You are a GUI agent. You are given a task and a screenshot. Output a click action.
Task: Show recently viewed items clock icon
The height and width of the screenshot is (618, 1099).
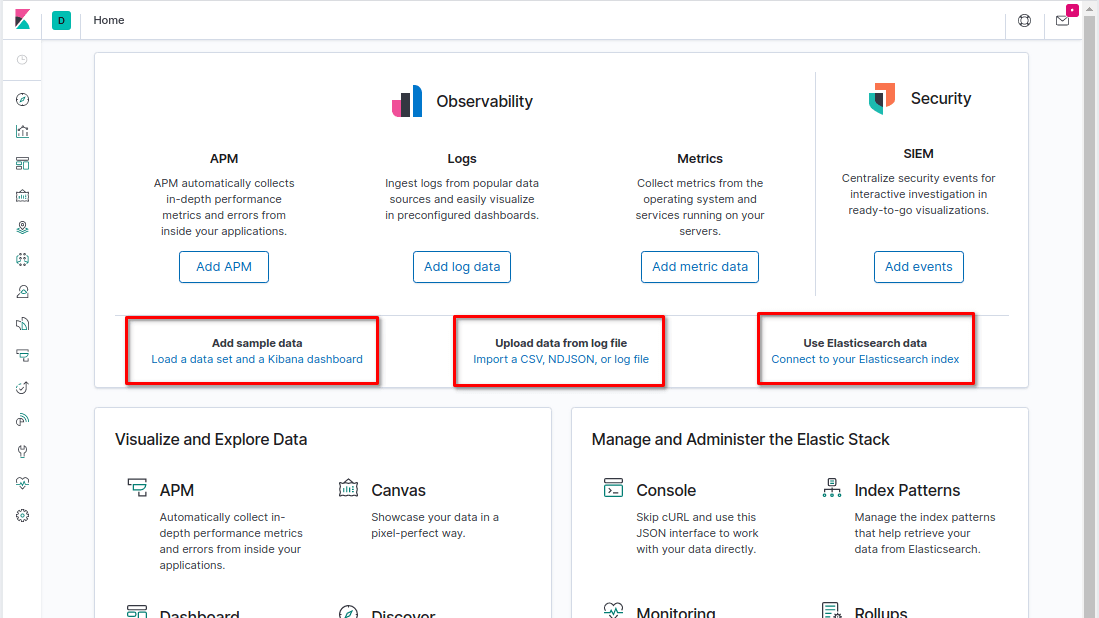(x=22, y=61)
